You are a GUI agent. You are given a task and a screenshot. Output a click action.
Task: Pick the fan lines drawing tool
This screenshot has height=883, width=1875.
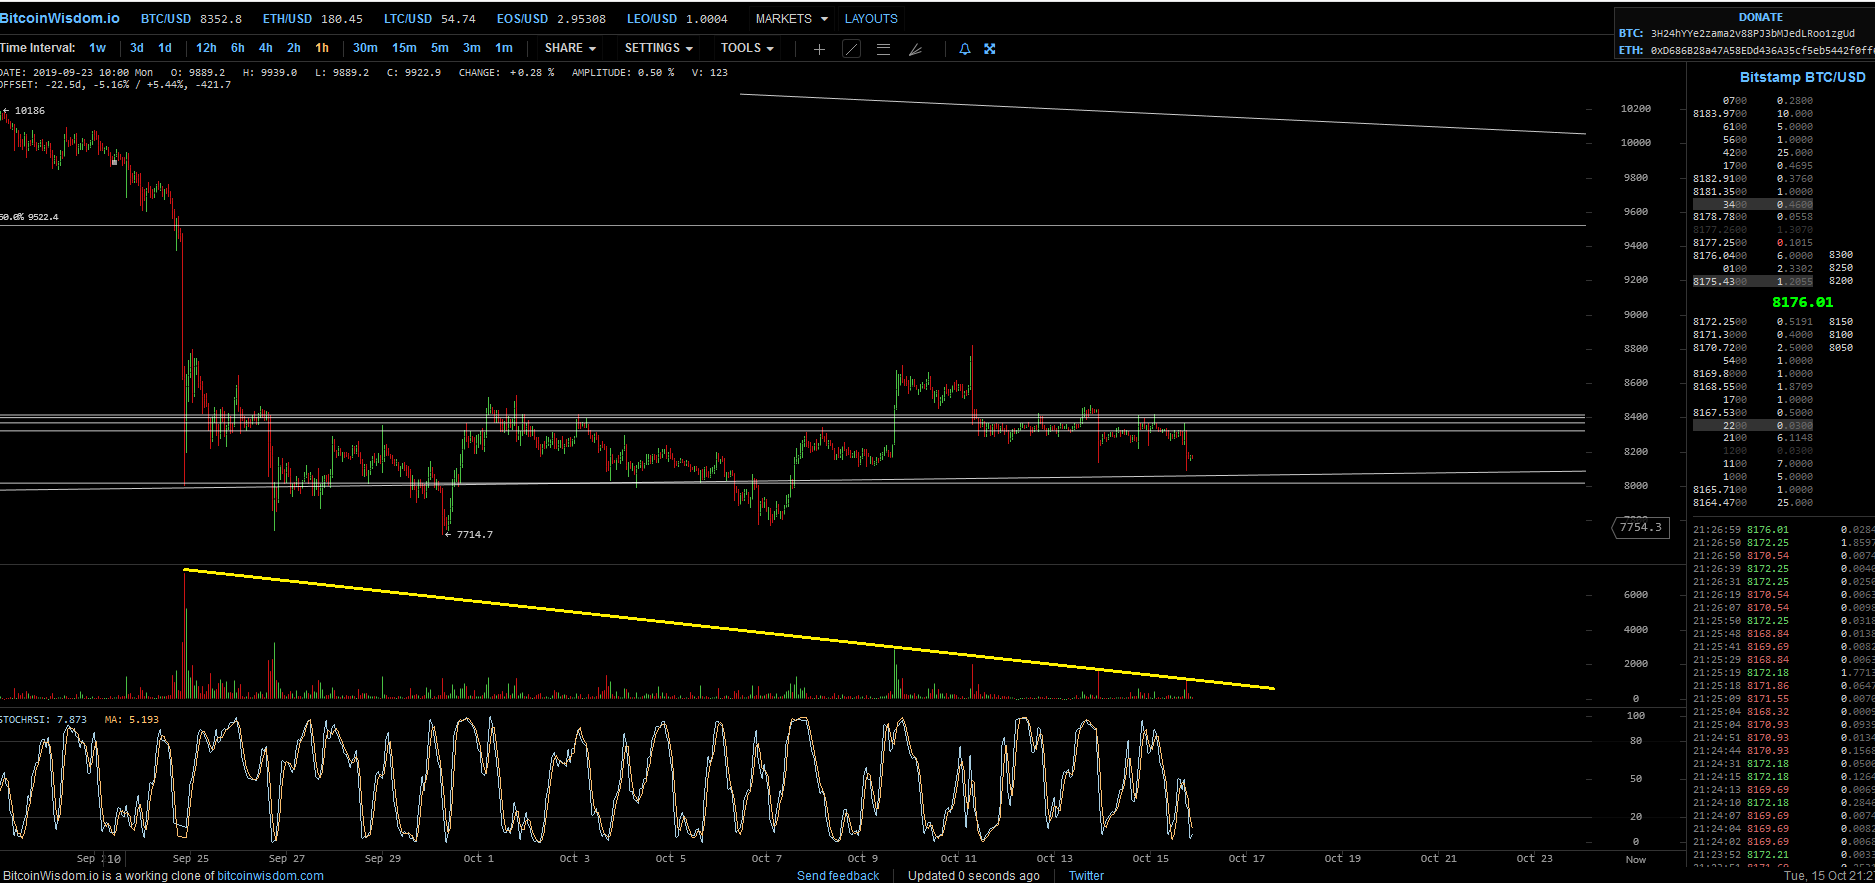(915, 49)
